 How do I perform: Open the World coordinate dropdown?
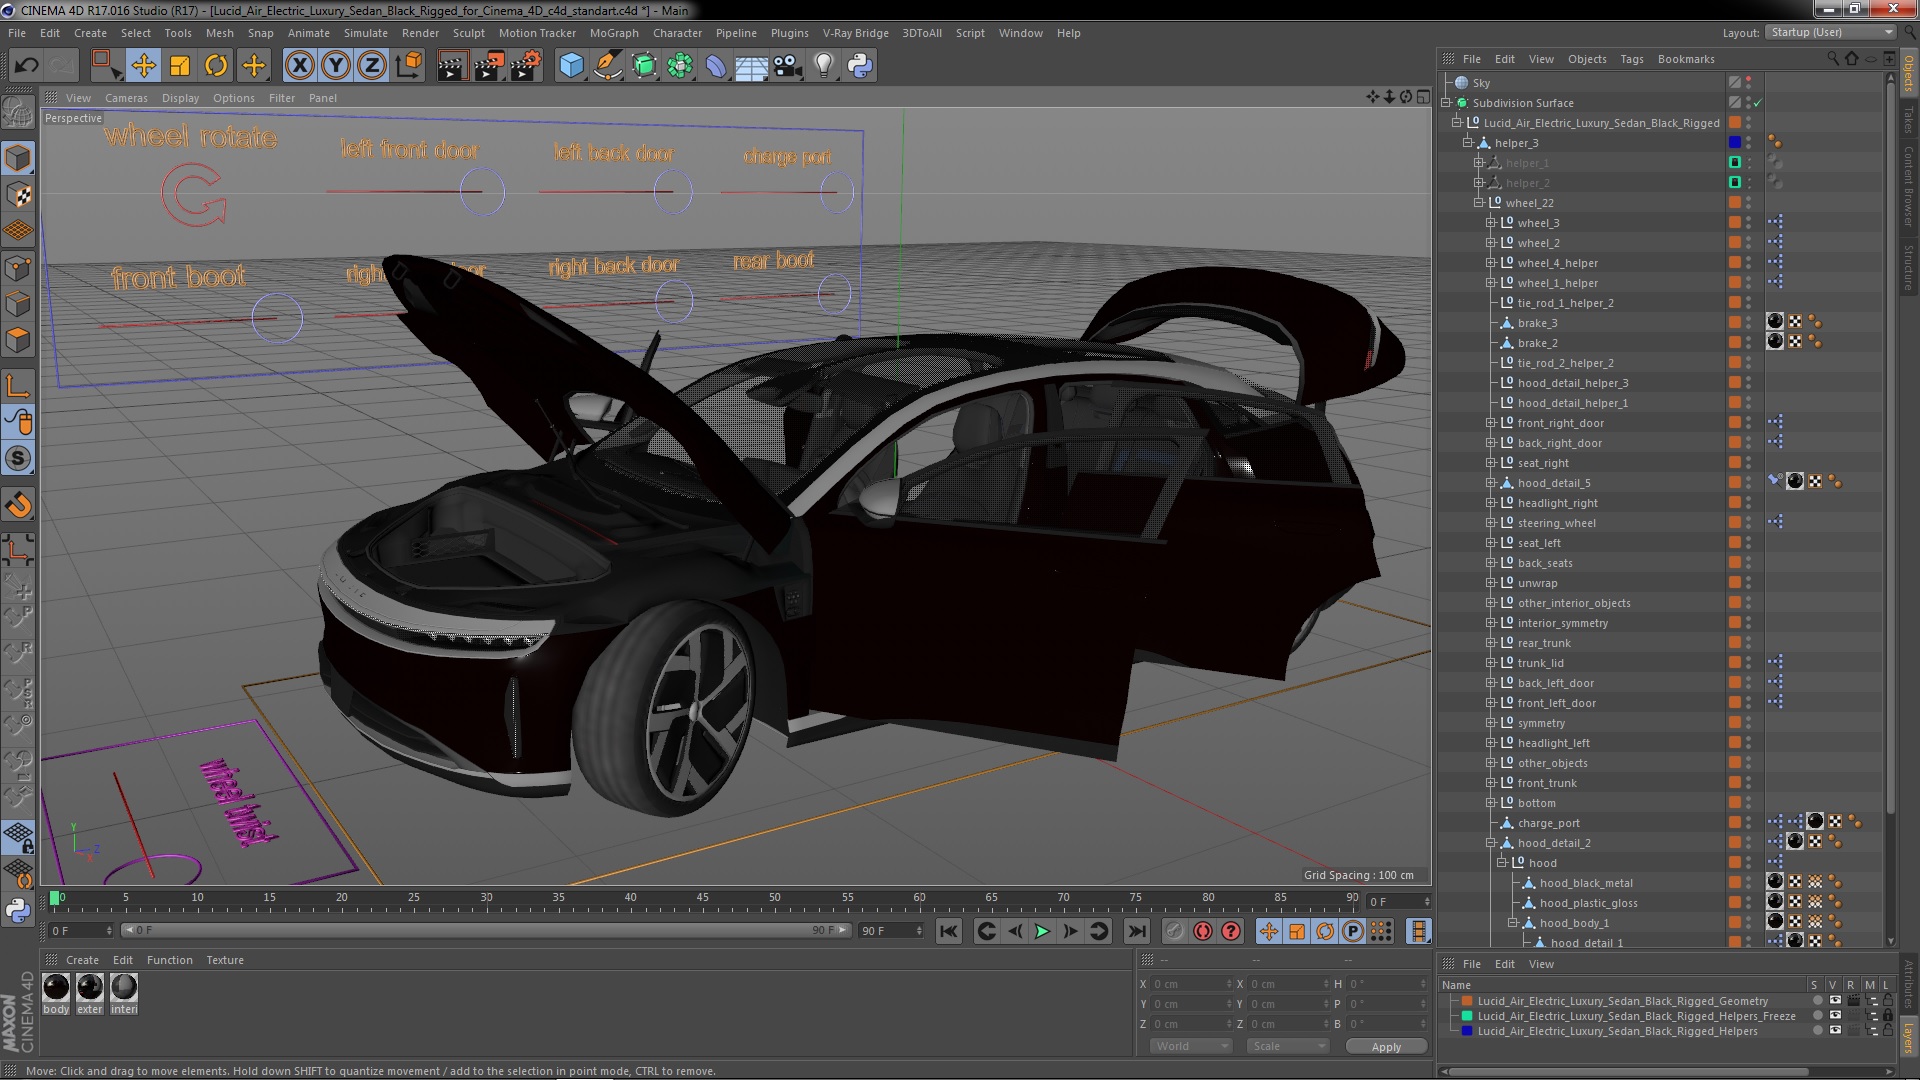point(1190,1046)
